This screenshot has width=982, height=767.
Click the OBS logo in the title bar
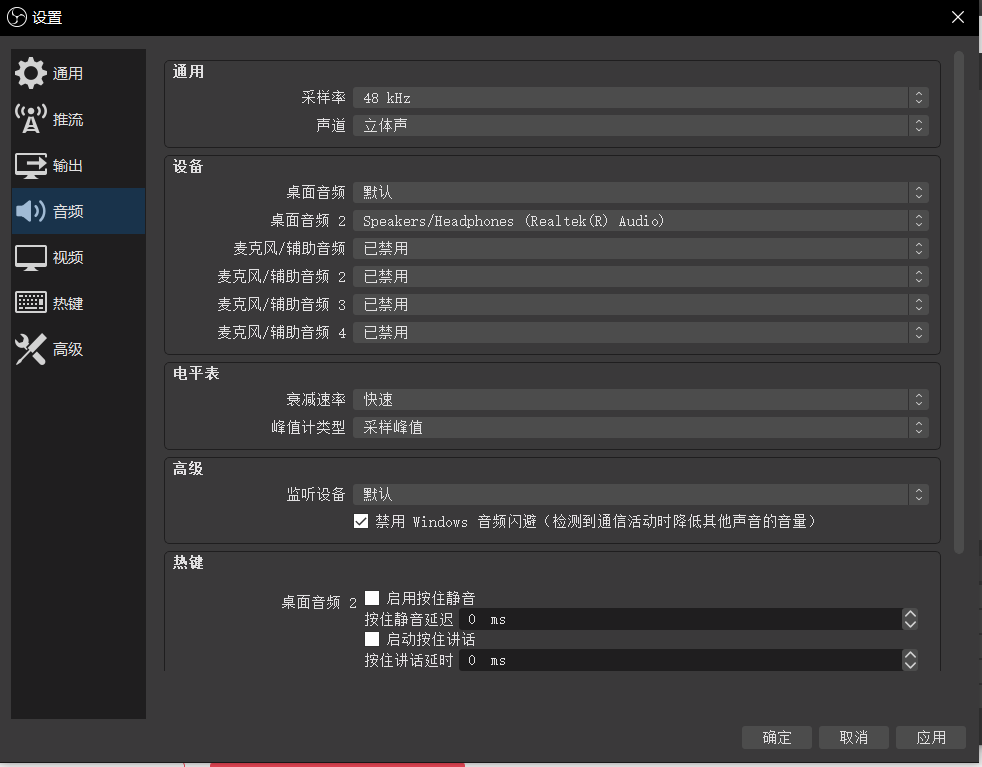pyautogui.click(x=16, y=17)
